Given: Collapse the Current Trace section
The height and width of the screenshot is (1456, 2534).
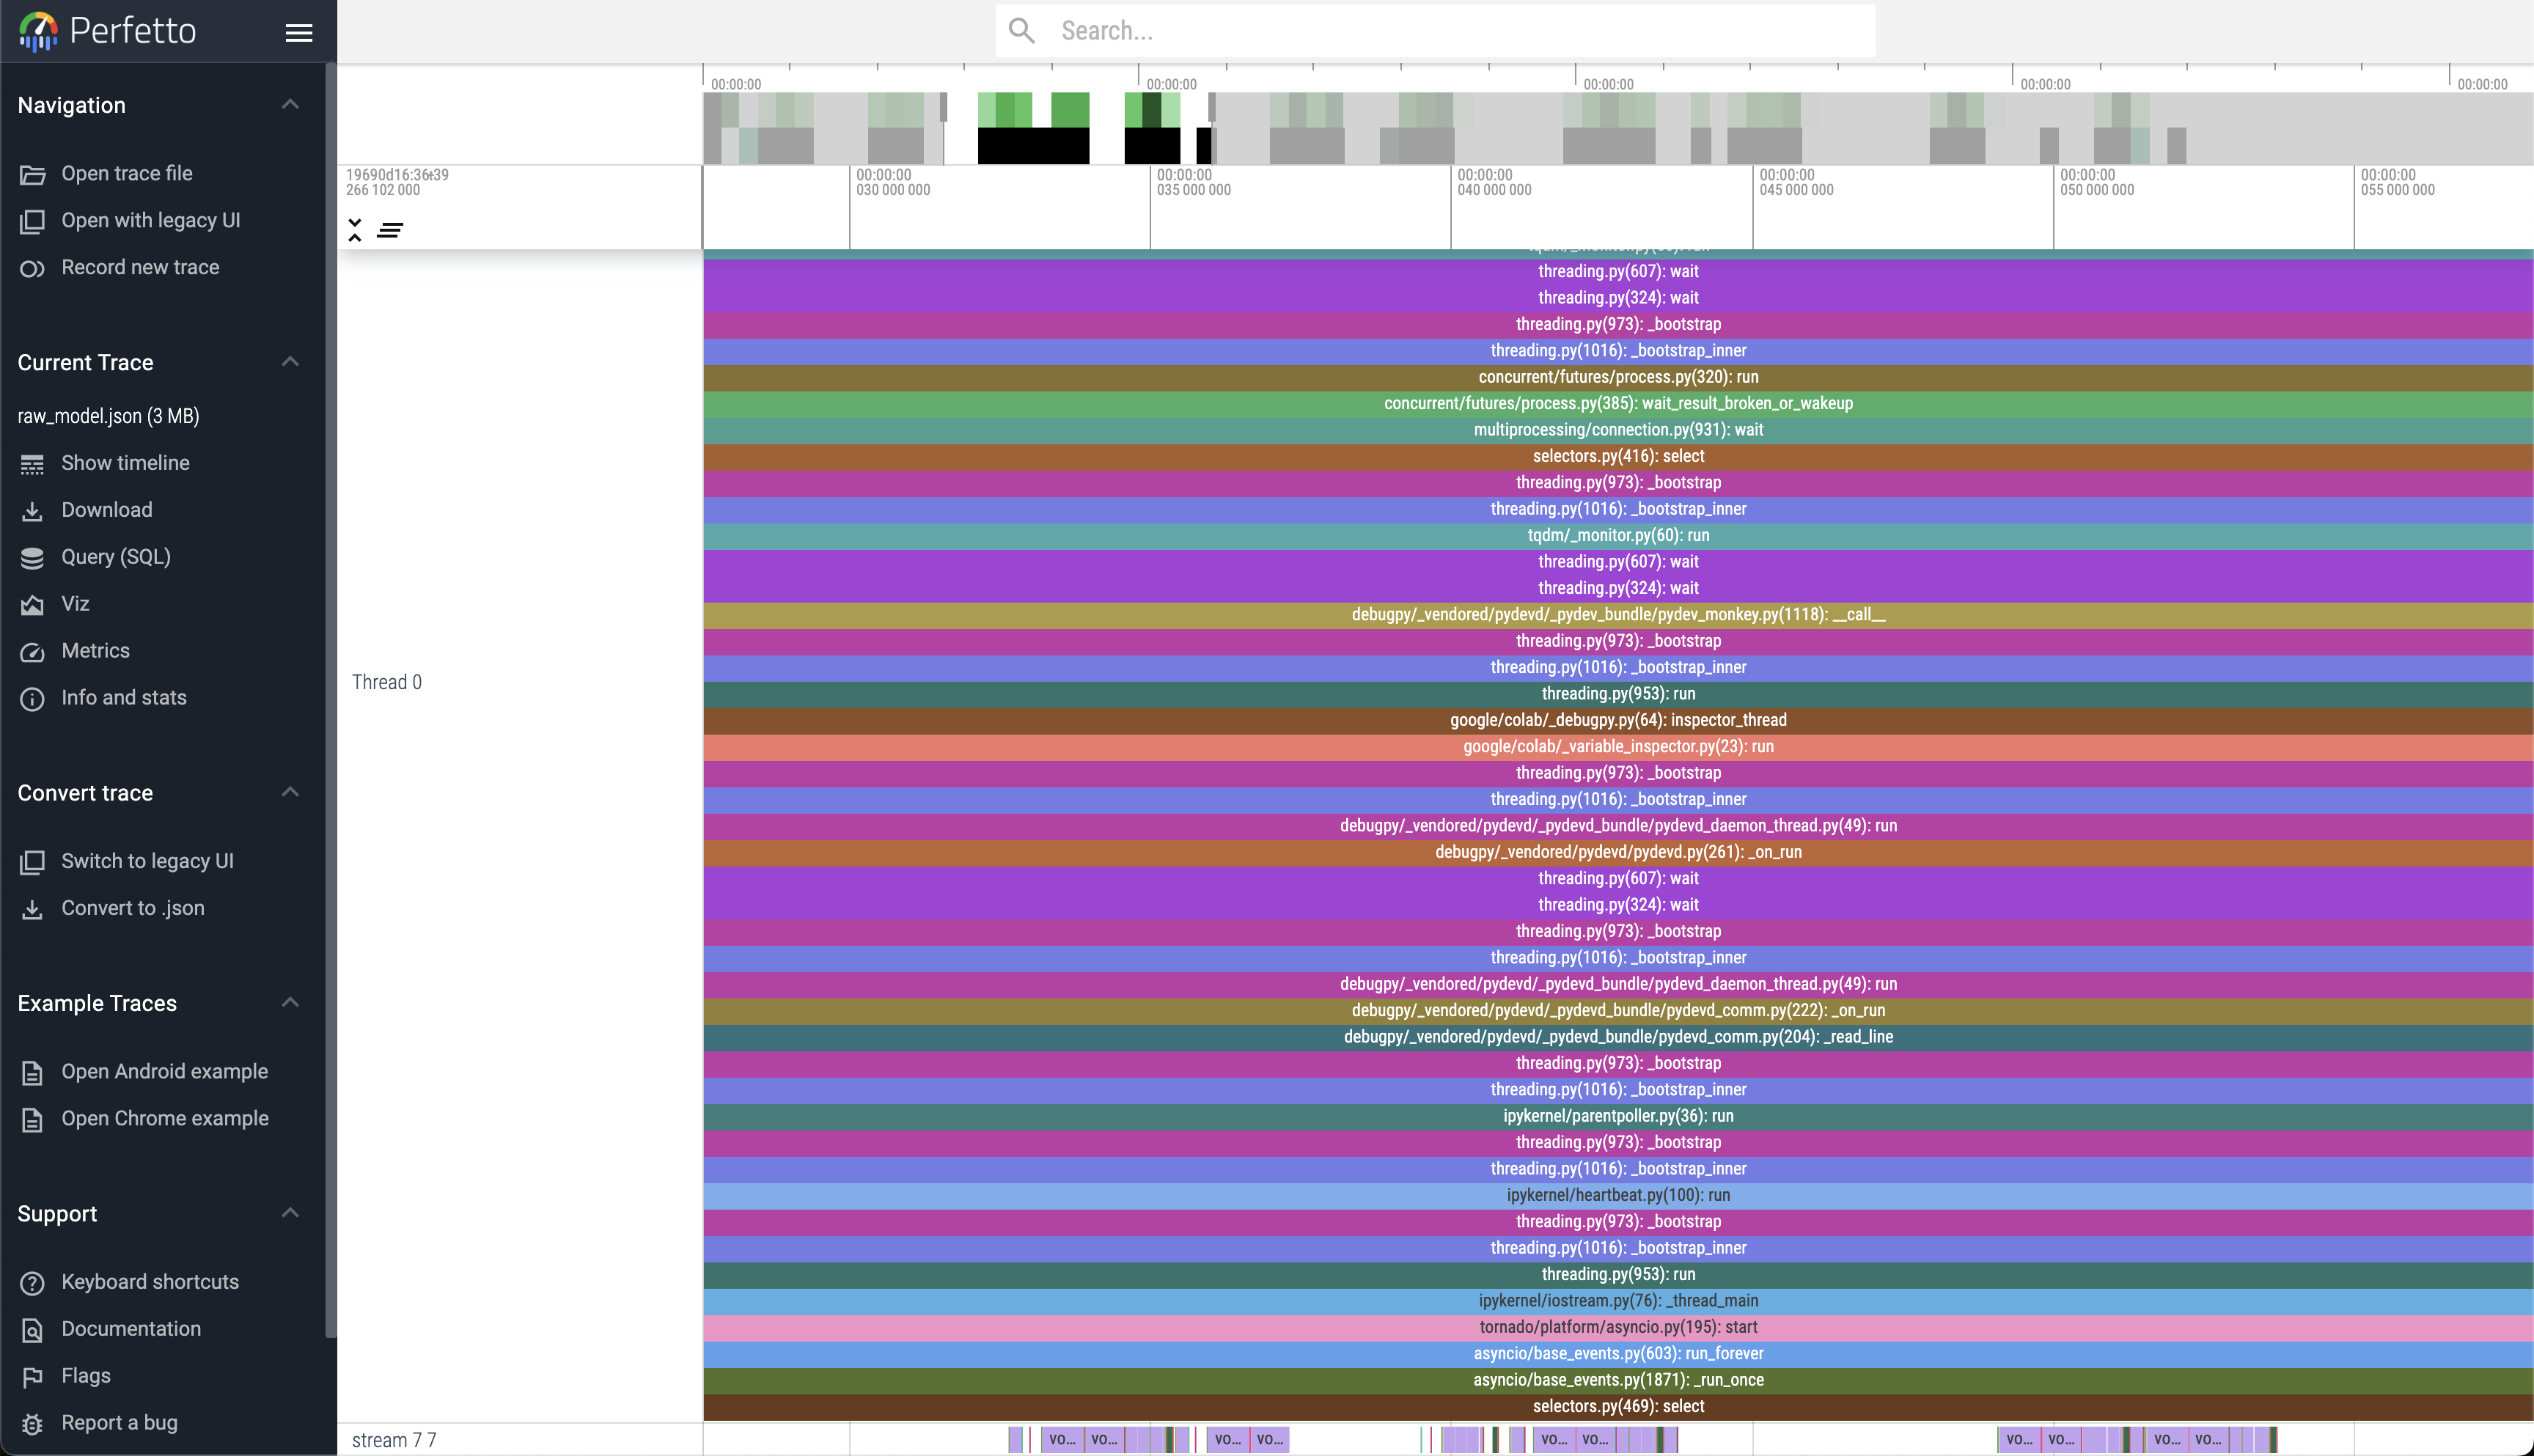Looking at the screenshot, I should pos(290,361).
